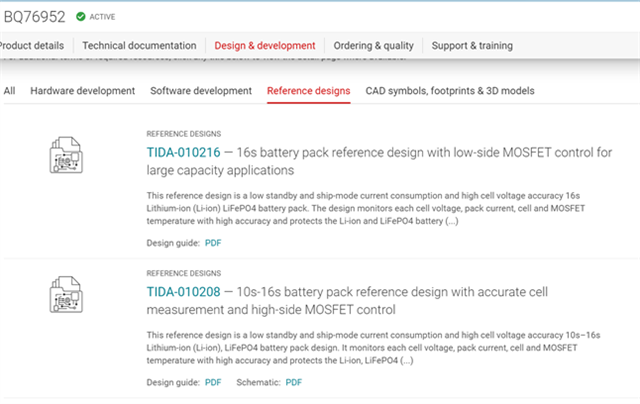Click the 10s-16s battery pack design title
The image size is (640, 404).
(x=347, y=301)
